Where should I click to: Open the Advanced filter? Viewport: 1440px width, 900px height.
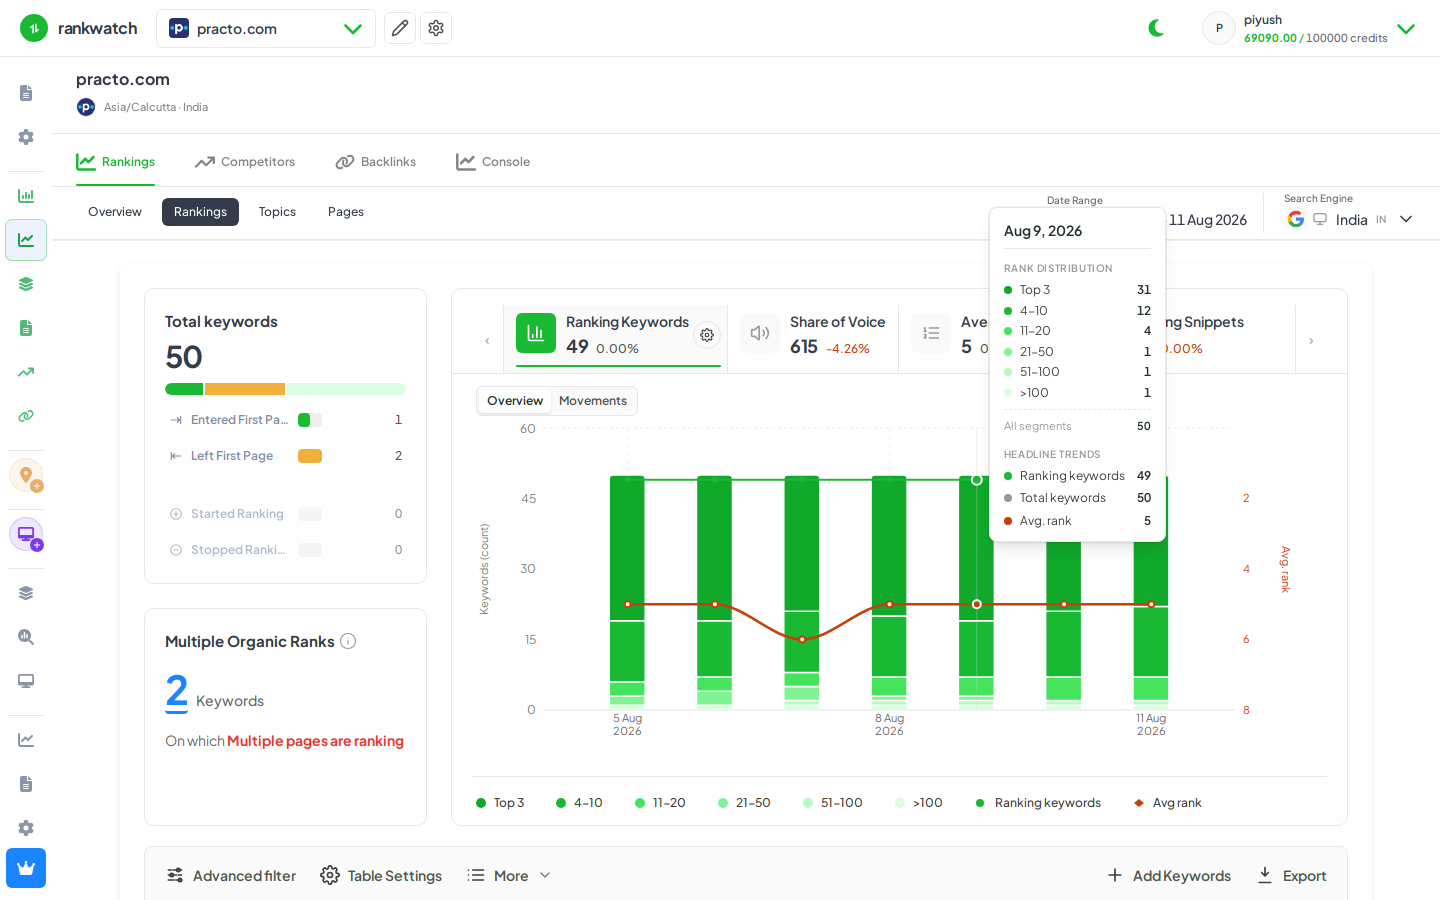point(231,876)
